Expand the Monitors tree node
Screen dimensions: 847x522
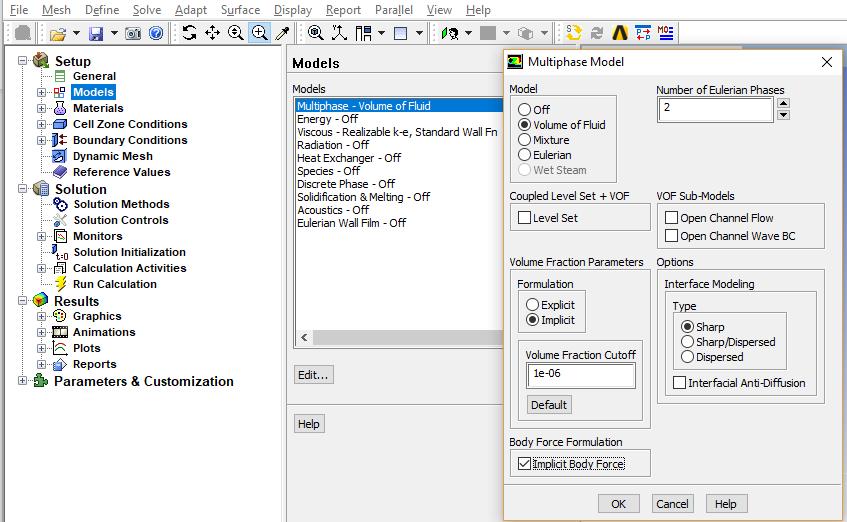pos(42,236)
